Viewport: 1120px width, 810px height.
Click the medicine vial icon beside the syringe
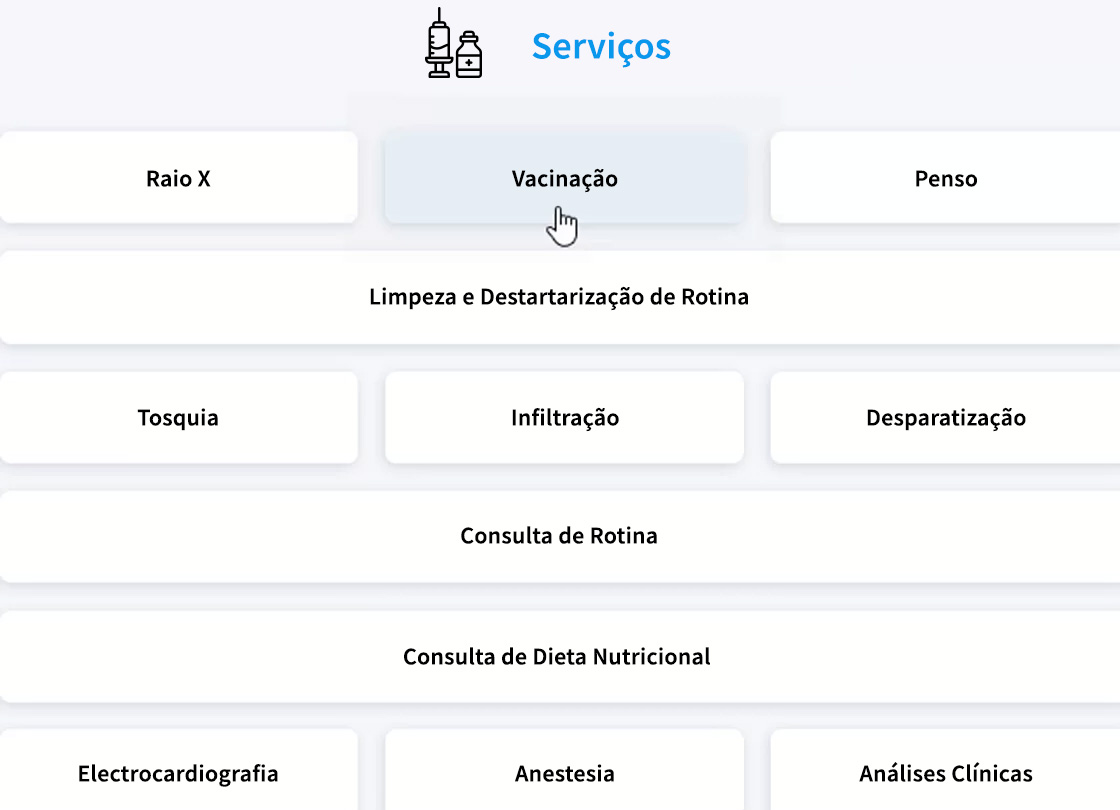click(x=468, y=55)
